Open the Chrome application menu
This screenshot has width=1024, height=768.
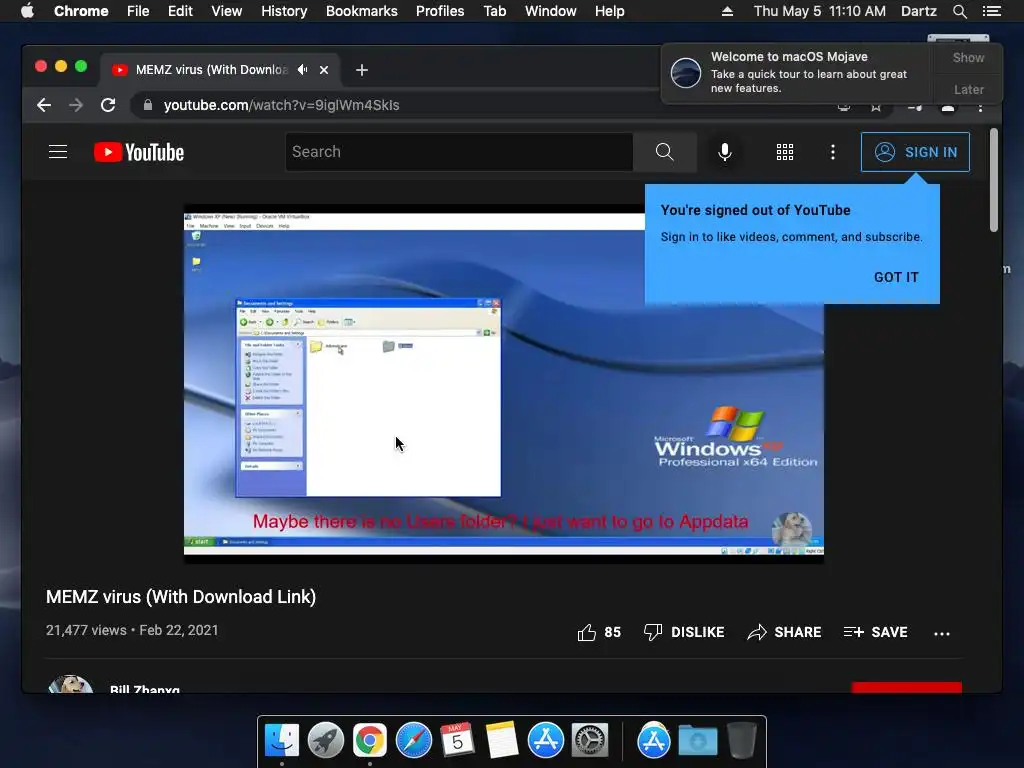pyautogui.click(x=81, y=11)
